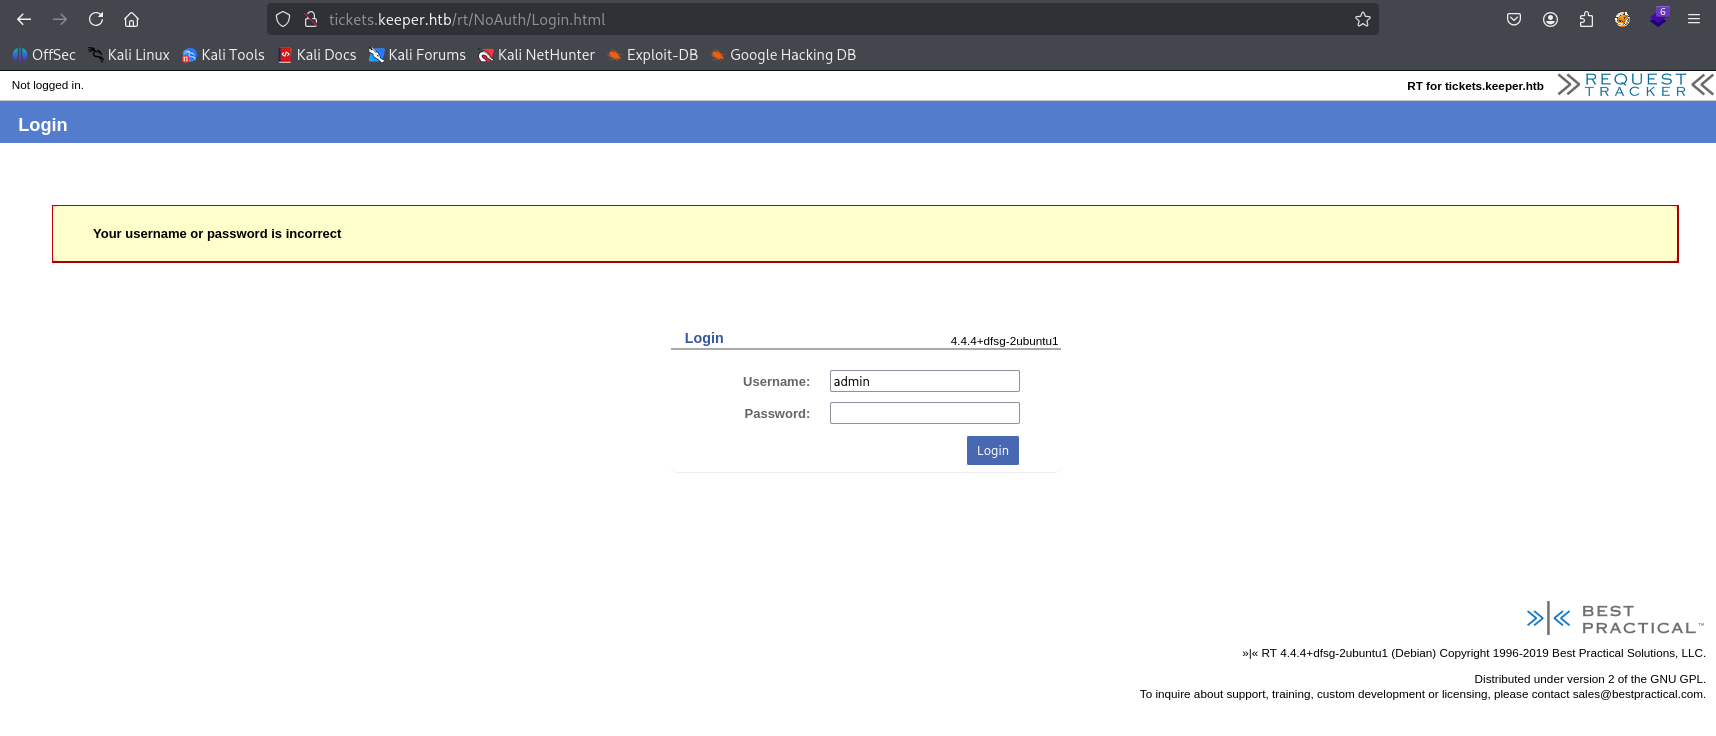The width and height of the screenshot is (1716, 736).
Task: Open the Google Hacking DB bookmark
Action: coord(783,55)
